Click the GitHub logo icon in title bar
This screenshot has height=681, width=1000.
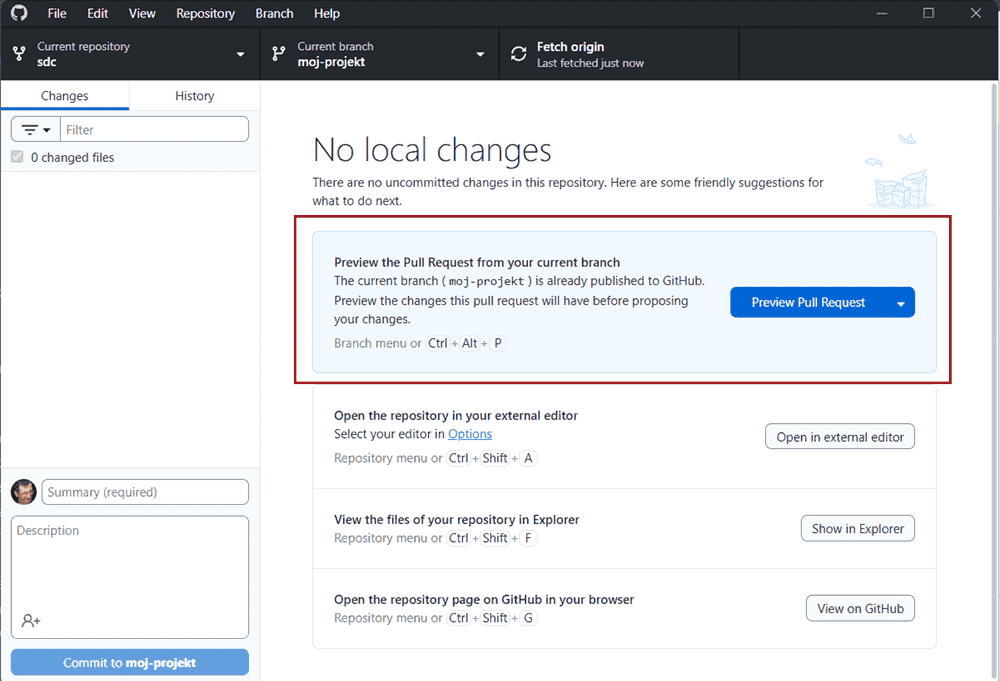point(19,13)
